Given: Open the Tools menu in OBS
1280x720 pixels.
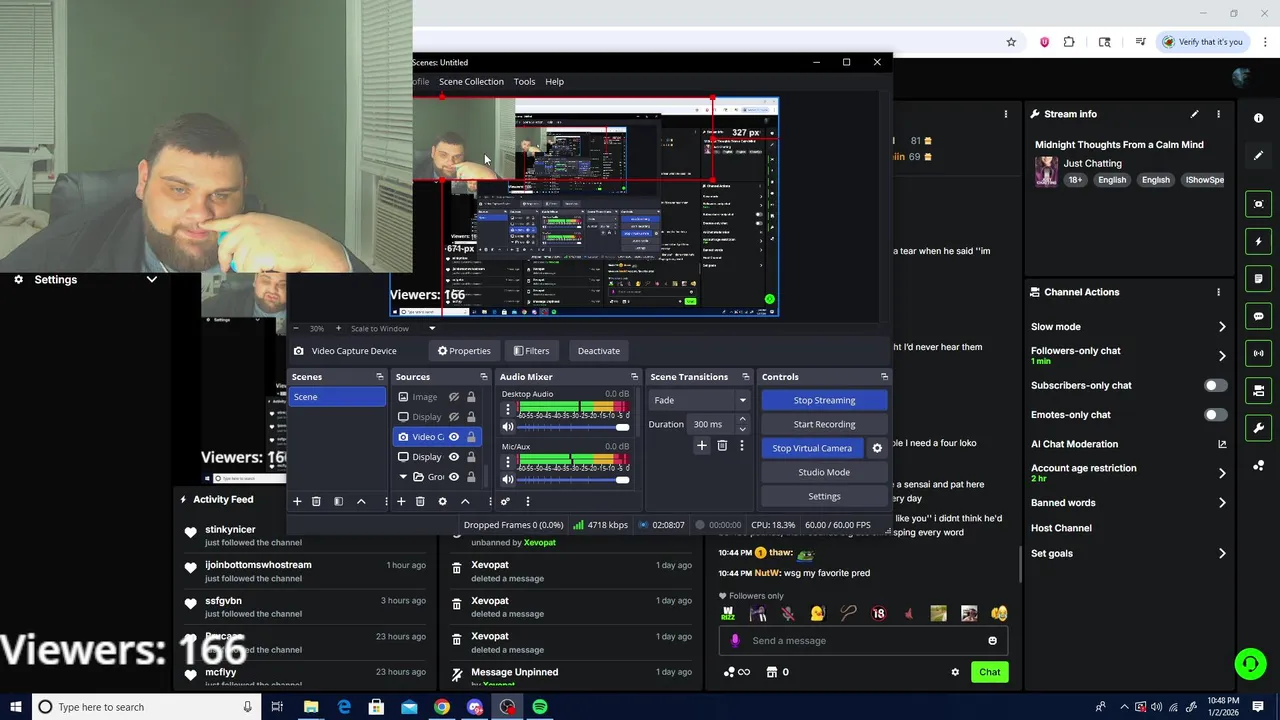Looking at the screenshot, I should (524, 82).
